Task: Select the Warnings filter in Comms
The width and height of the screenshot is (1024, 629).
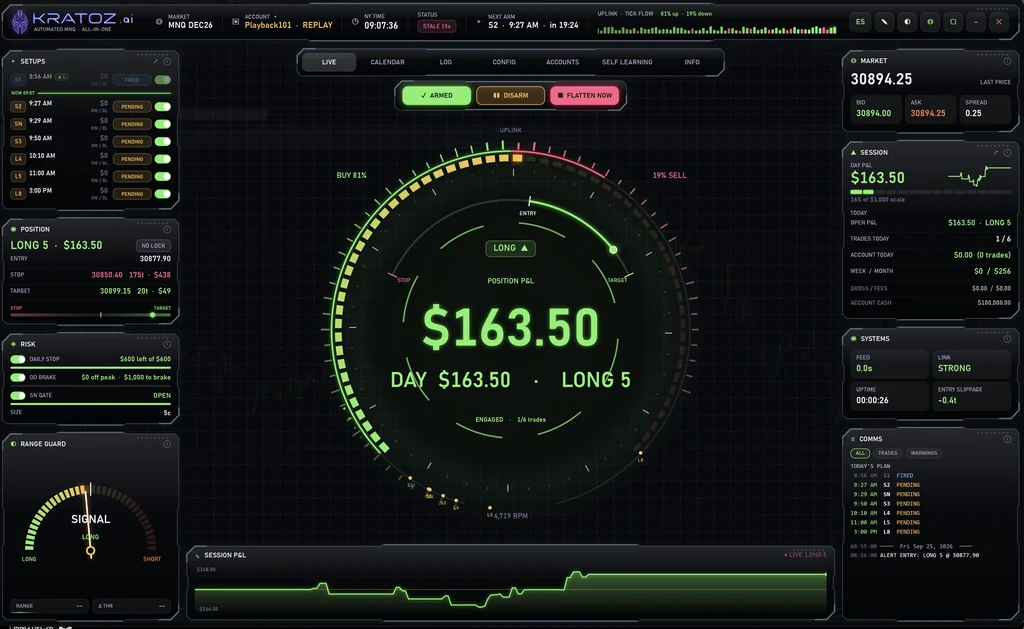Action: [x=923, y=453]
